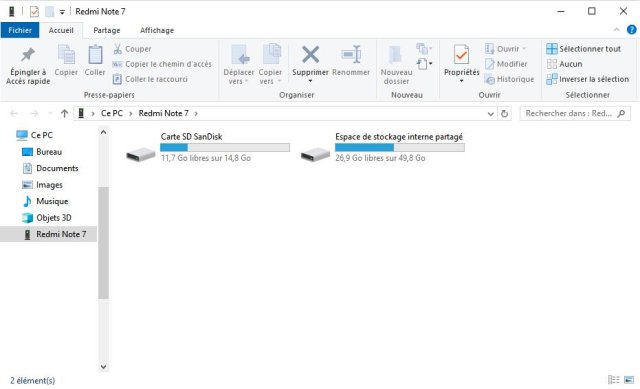Image resolution: width=640 pixels, height=389 pixels.
Task: Open the blue Help question icon
Action: coord(631,30)
